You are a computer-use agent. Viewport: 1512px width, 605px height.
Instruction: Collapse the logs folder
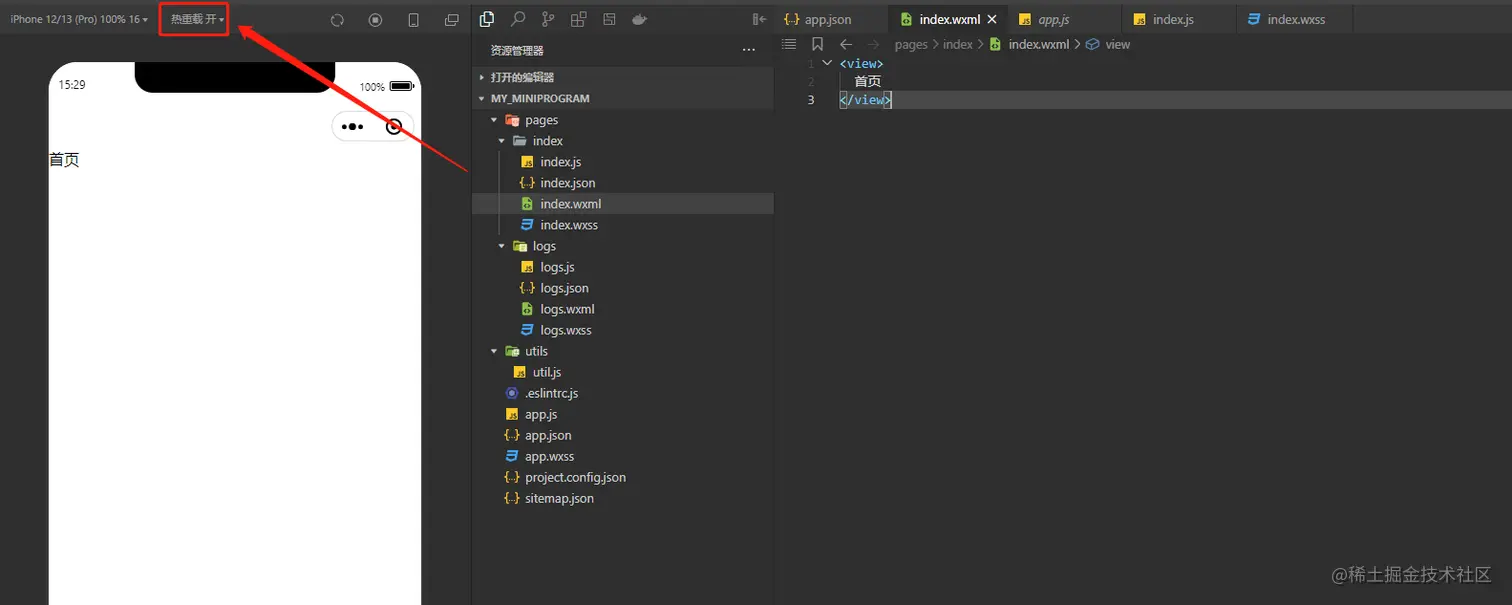point(623,246)
